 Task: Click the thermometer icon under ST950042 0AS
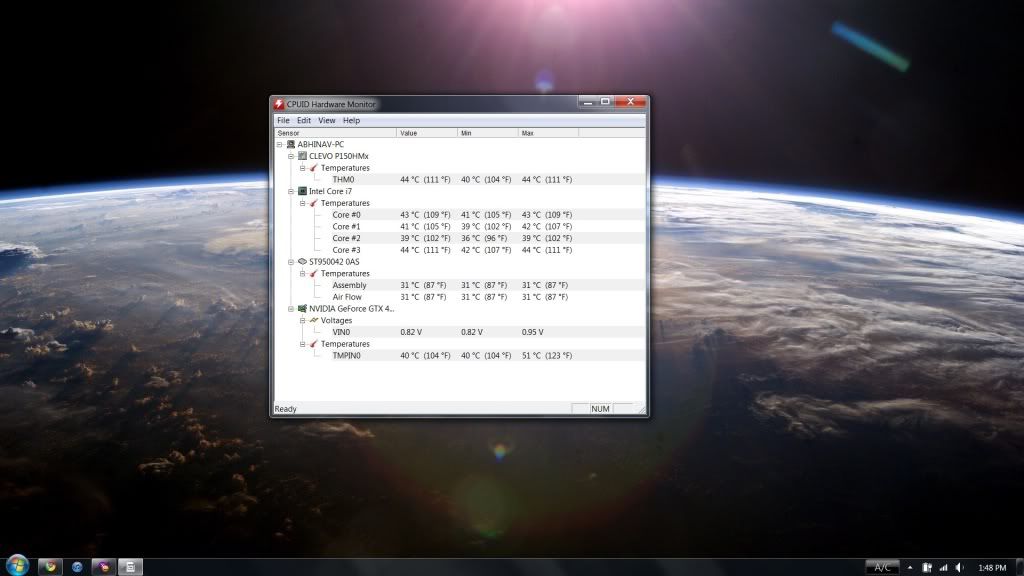[x=314, y=274]
